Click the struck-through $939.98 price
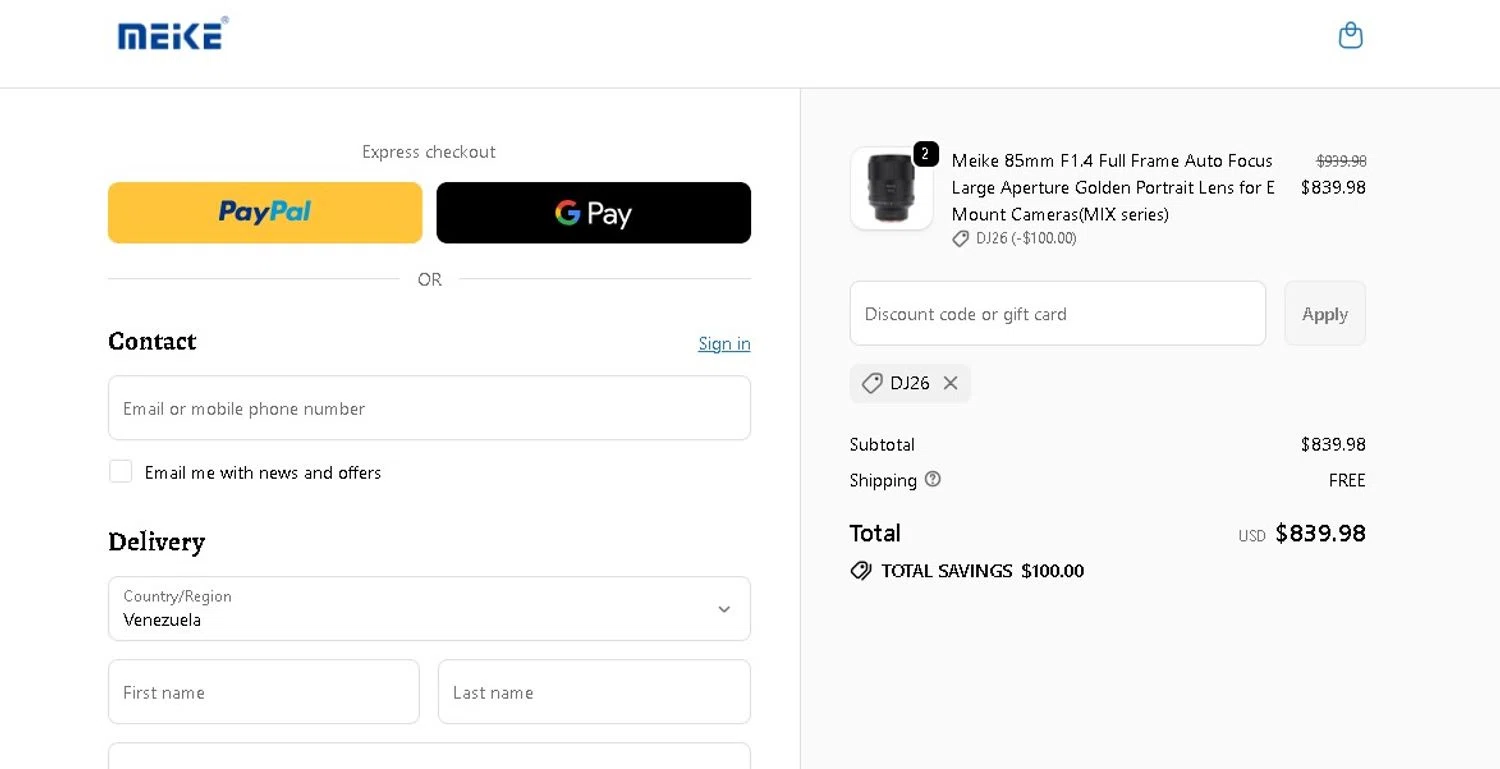This screenshot has width=1500, height=769. coord(1341,161)
